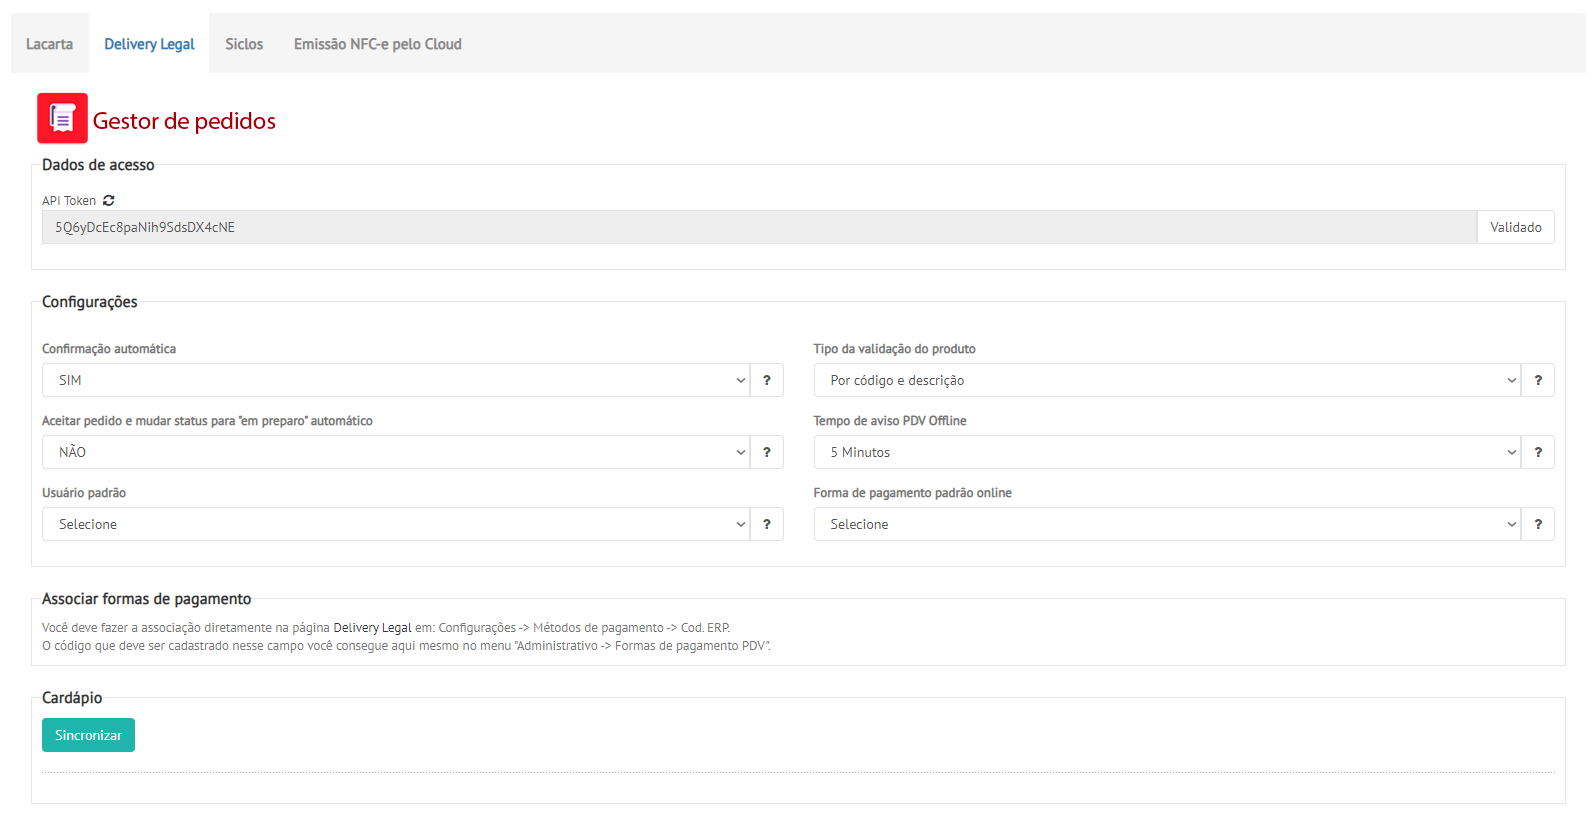Expand the Aceitar pedido automático dropdown

pos(396,452)
